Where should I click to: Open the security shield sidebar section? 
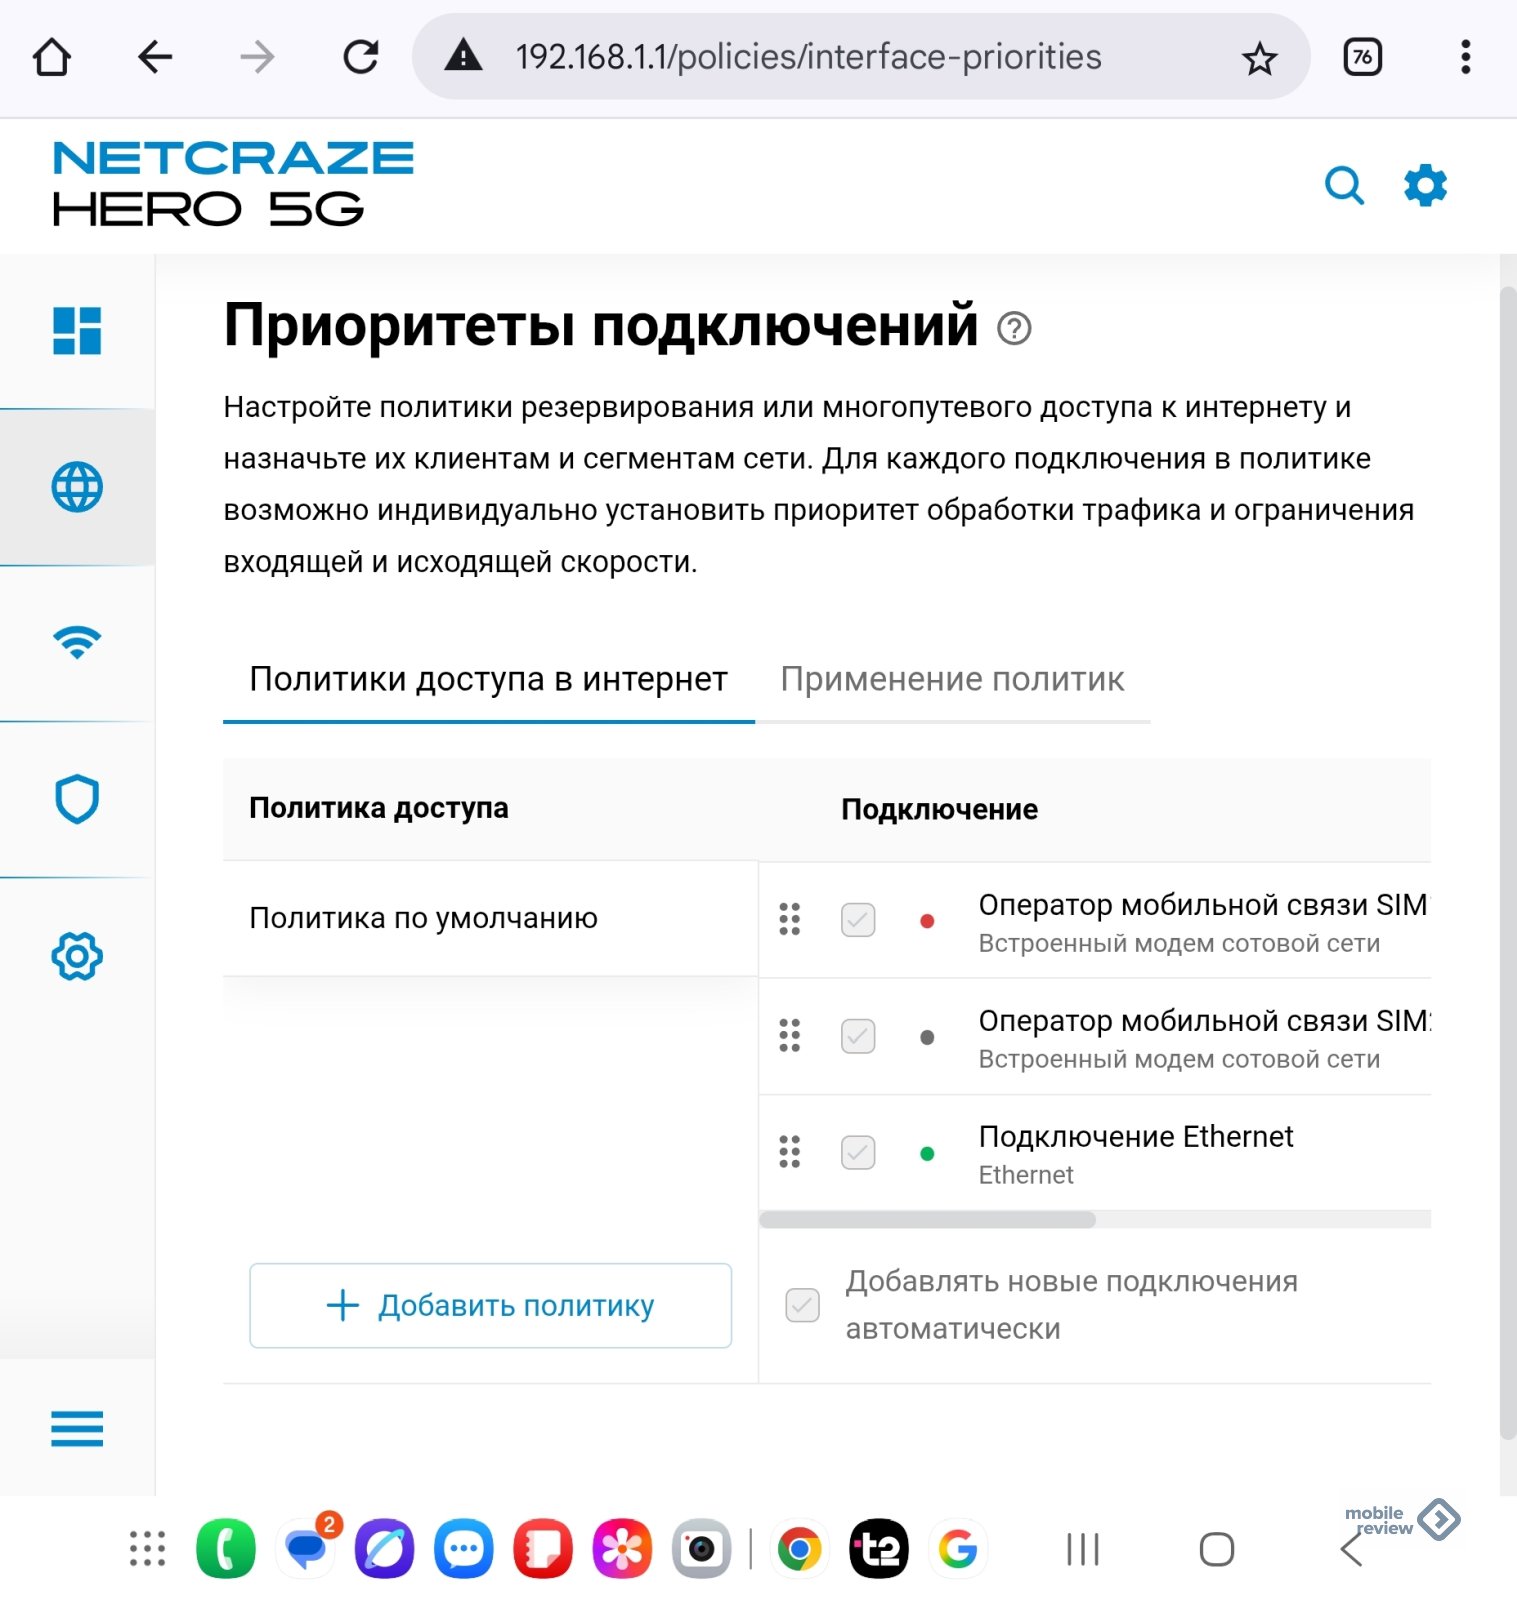pos(77,799)
